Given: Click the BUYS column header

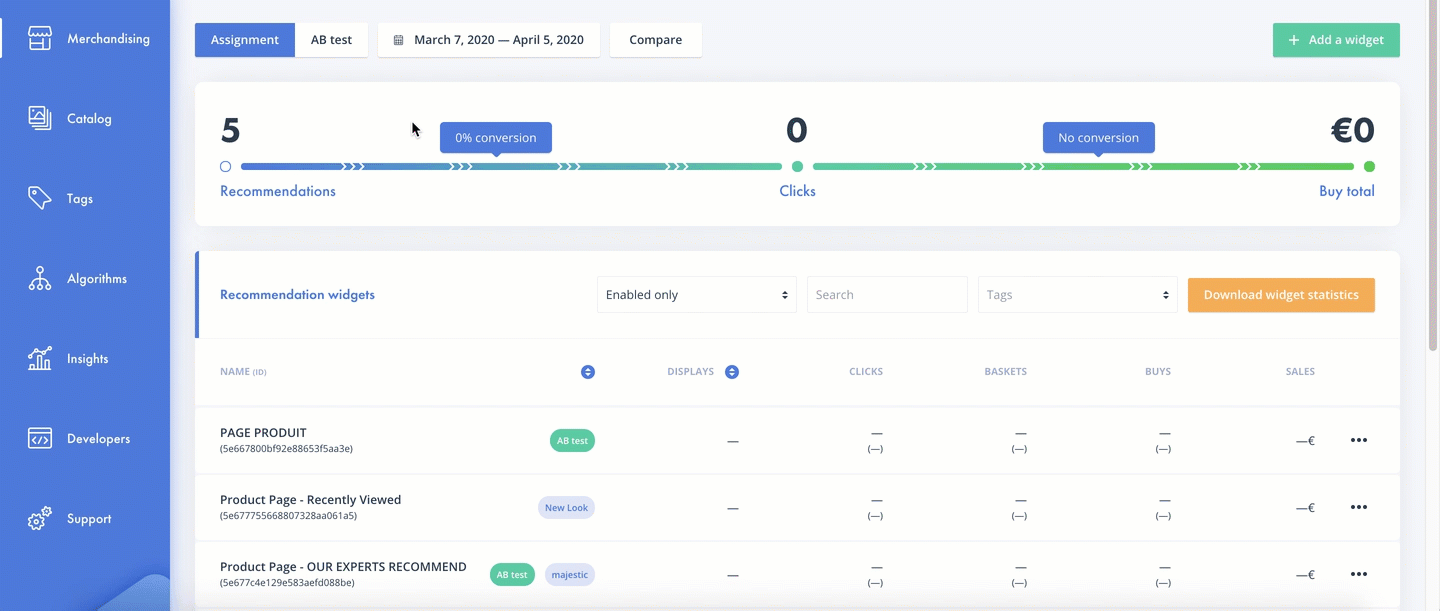Looking at the screenshot, I should pos(1158,372).
